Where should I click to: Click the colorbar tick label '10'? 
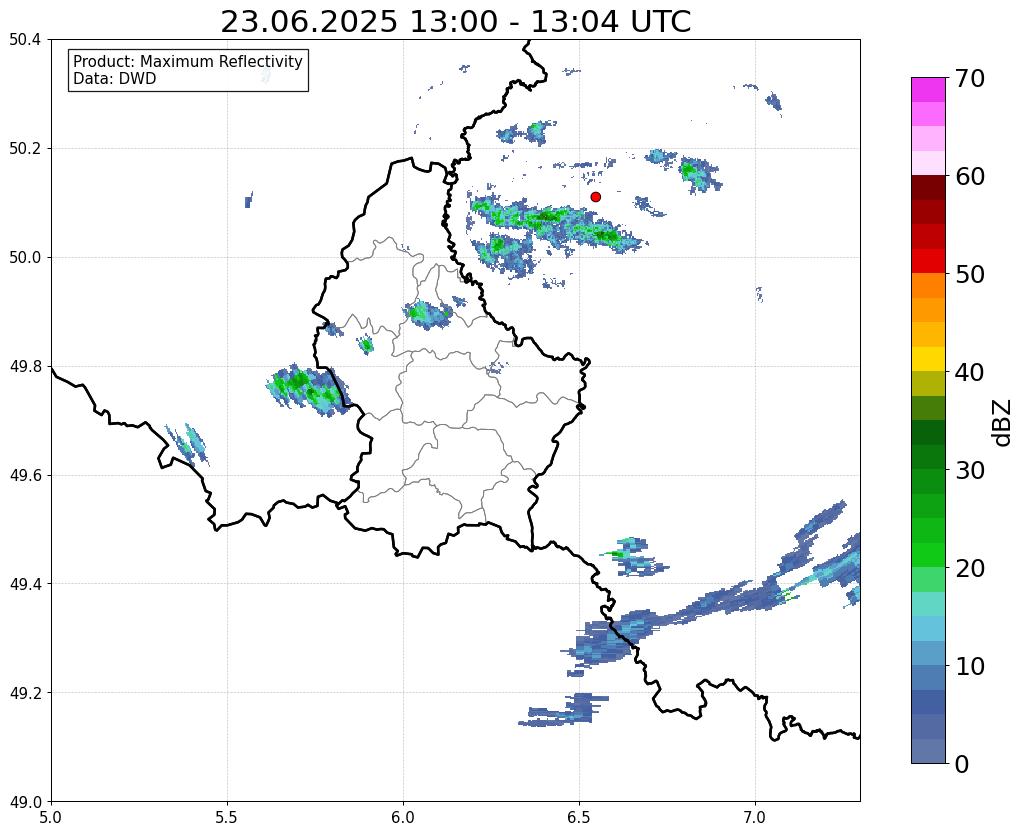970,666
